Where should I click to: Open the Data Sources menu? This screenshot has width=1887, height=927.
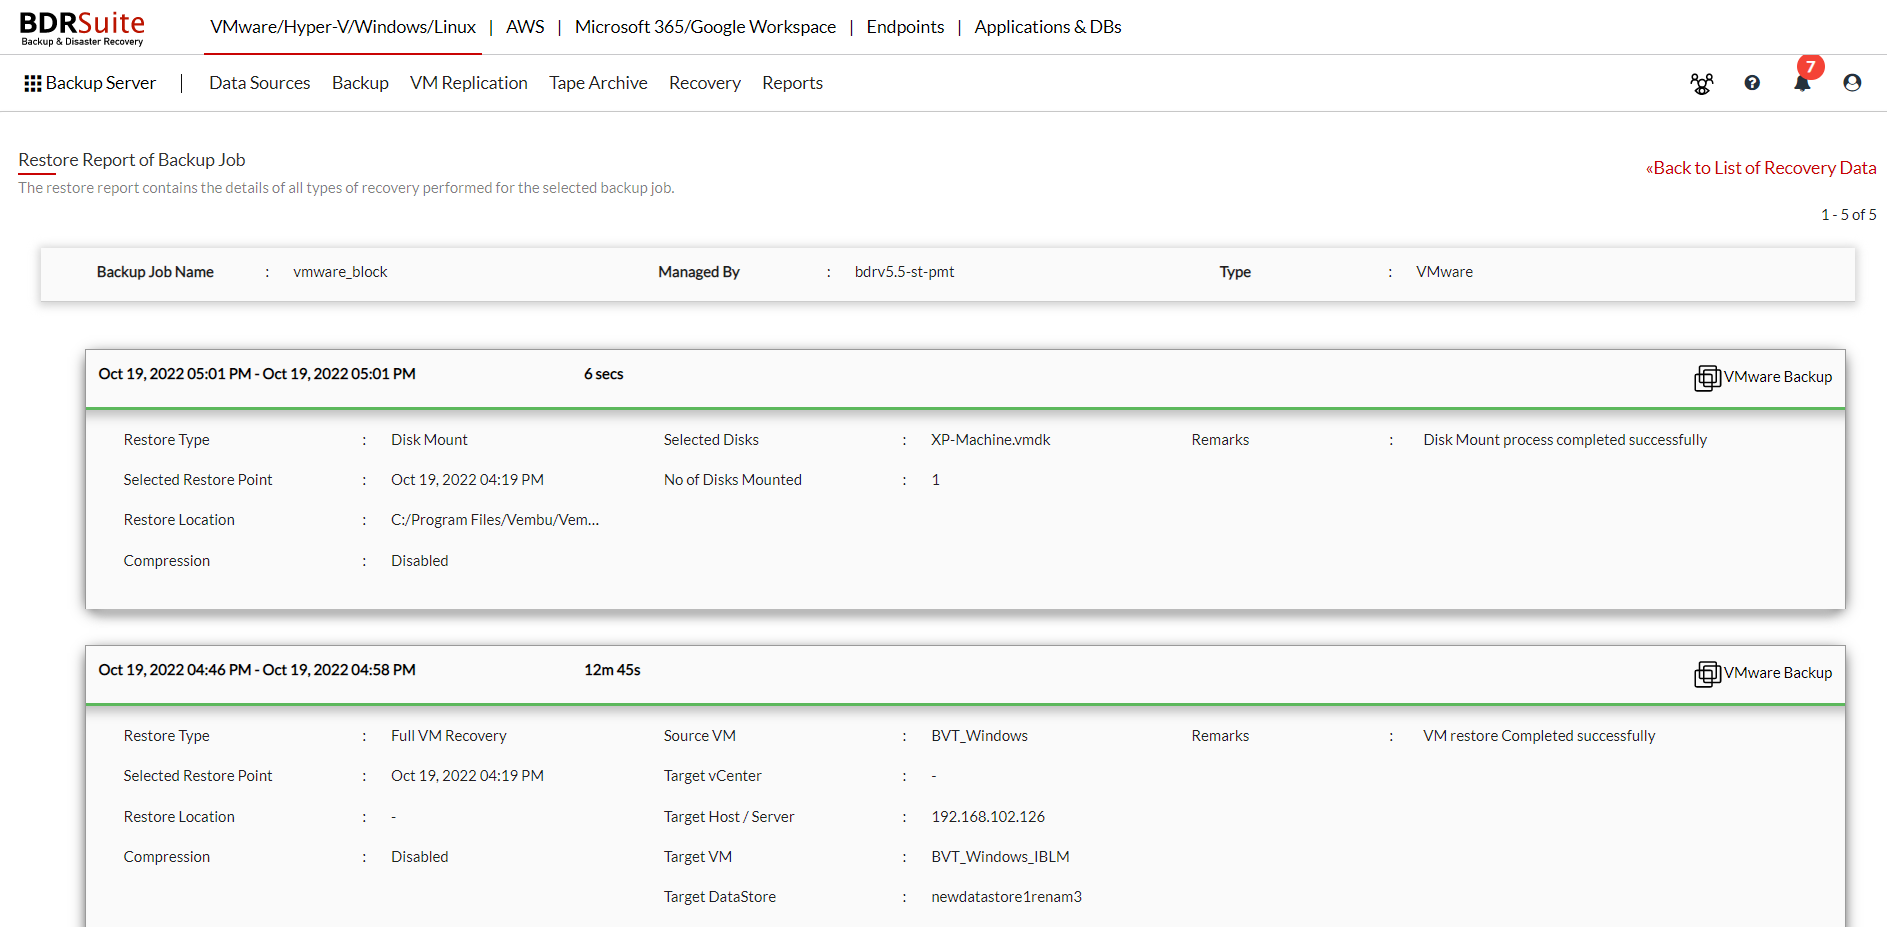point(260,83)
